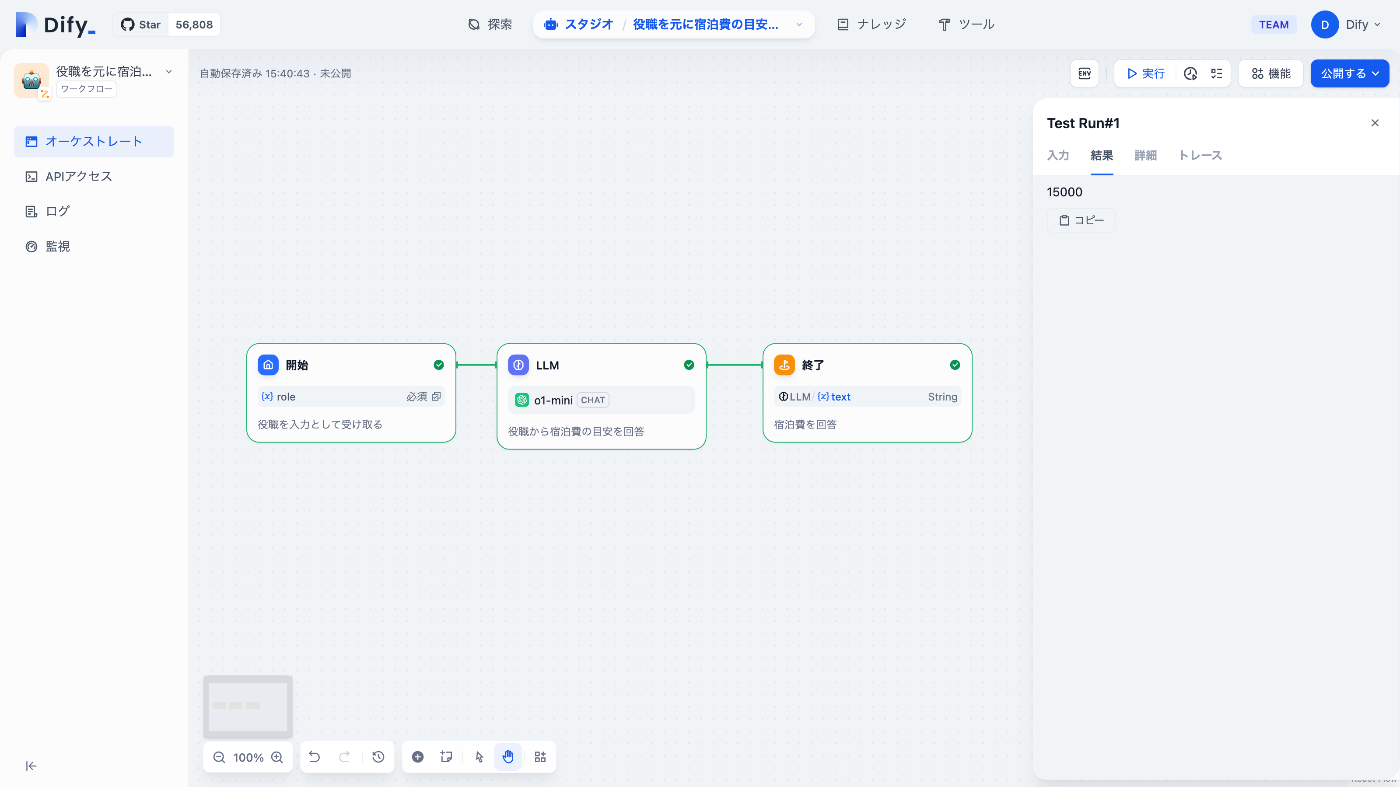Open the checklist icon in top toolbar

[x=1216, y=73]
